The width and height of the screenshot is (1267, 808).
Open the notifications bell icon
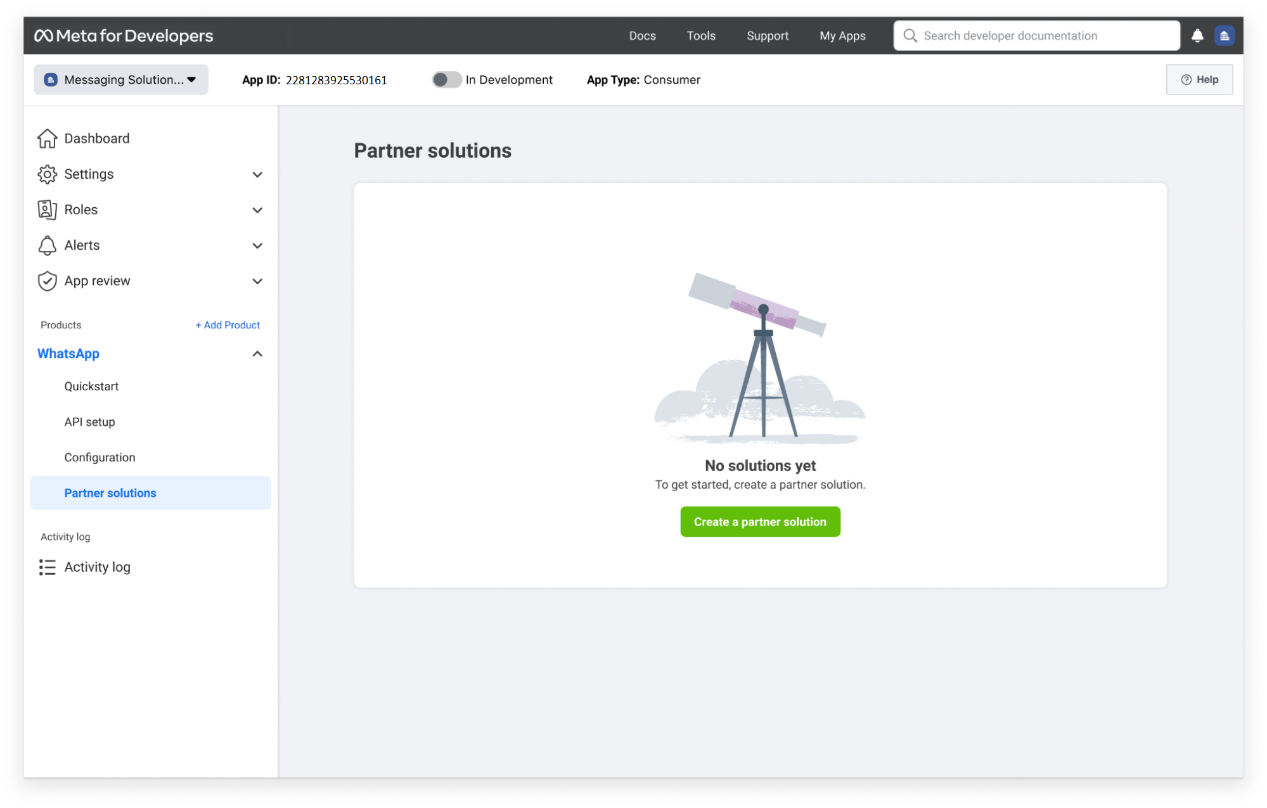point(1197,36)
